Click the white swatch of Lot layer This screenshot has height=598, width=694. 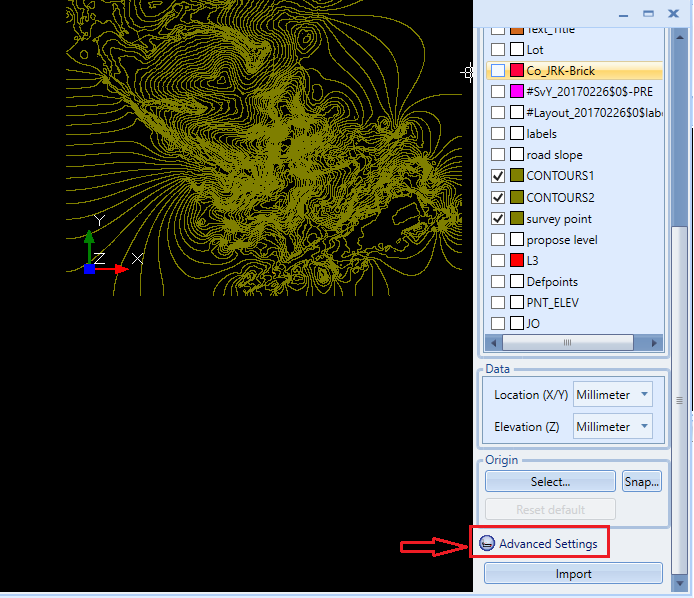pos(517,49)
